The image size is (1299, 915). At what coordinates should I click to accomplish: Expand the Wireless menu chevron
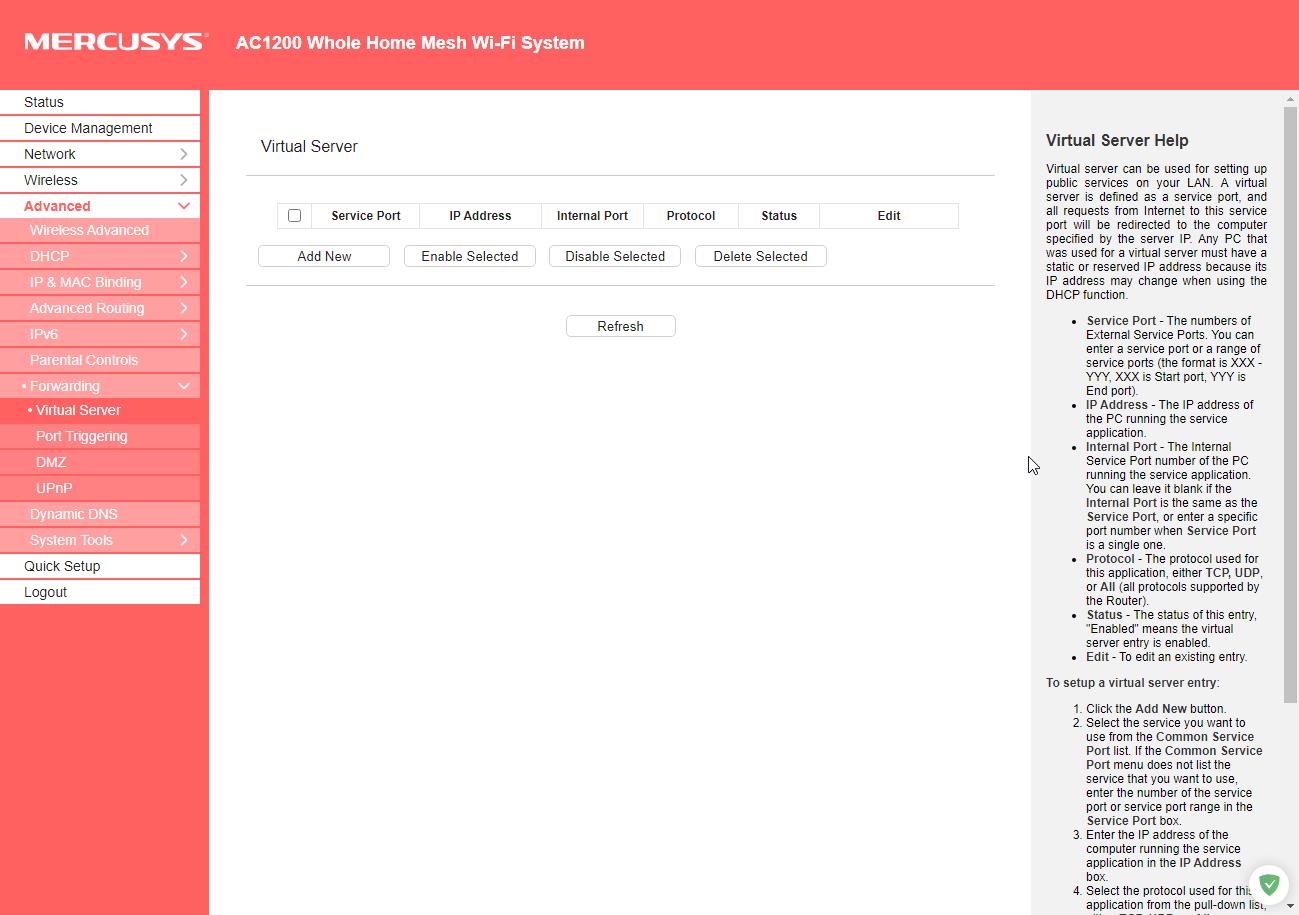click(x=184, y=180)
